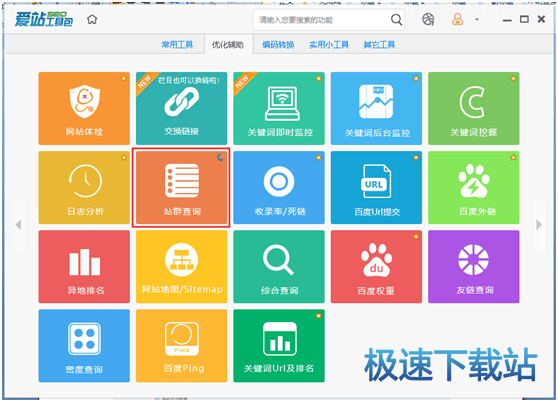Toggle favorite star on 收录率/死链 tile
The width and height of the screenshot is (558, 402).
(318, 157)
